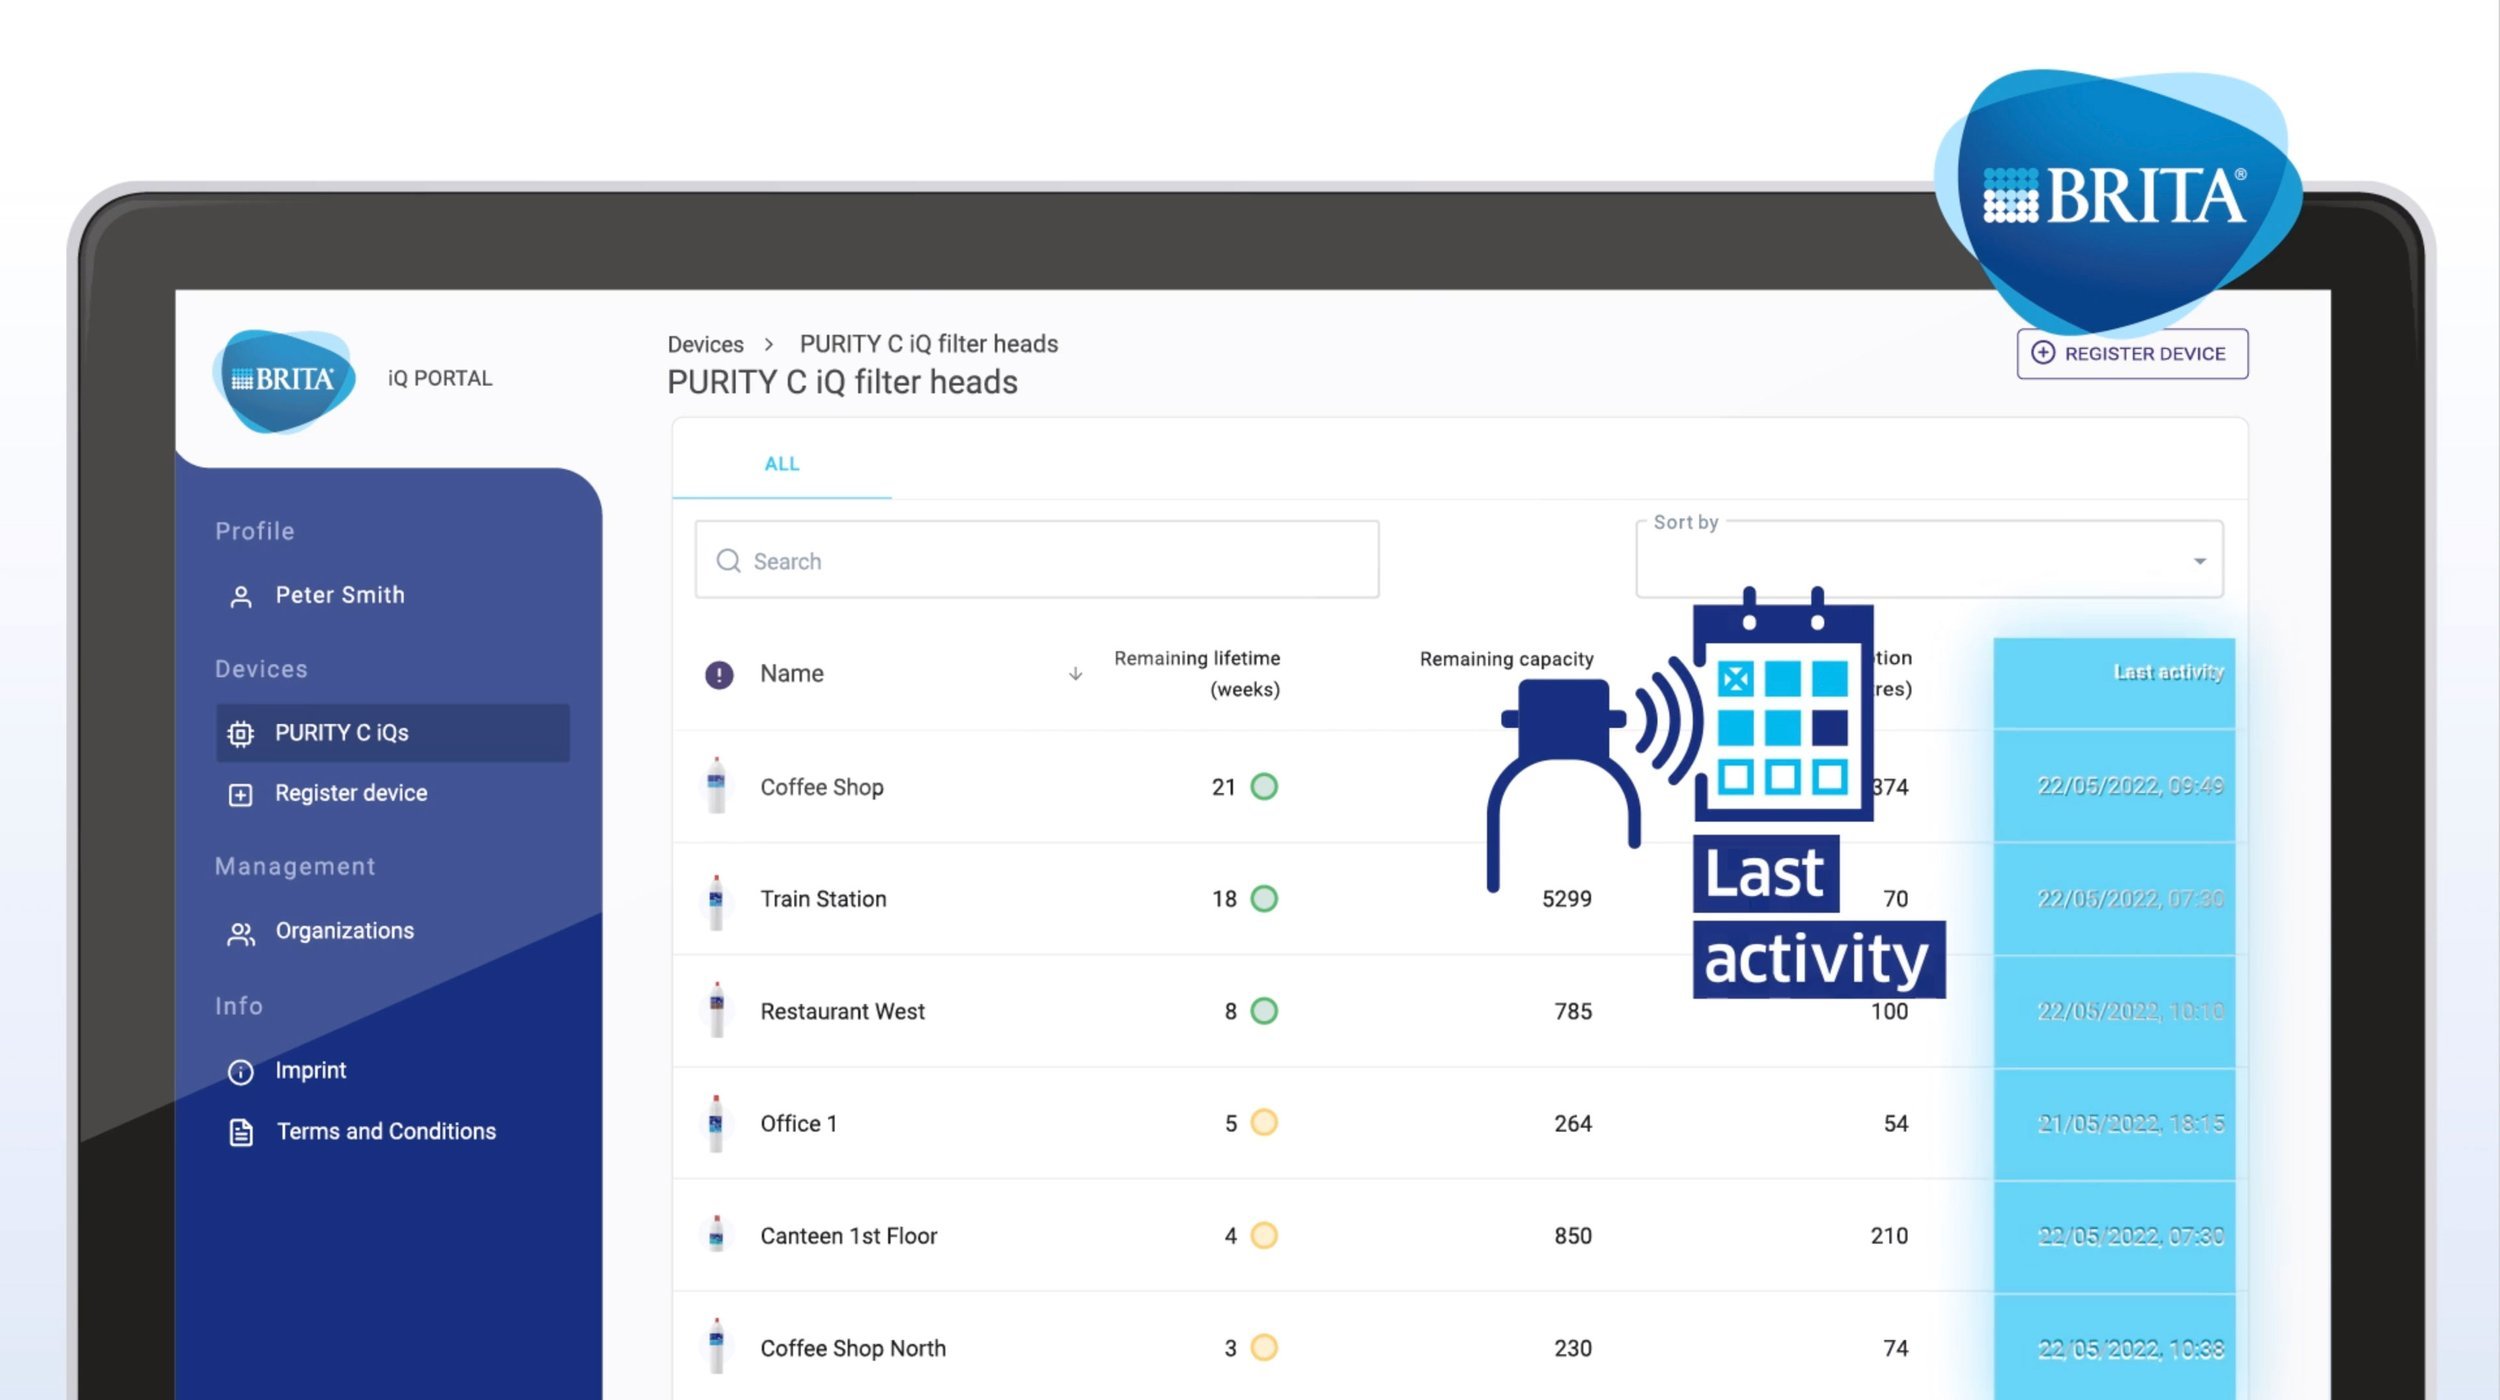Screen dimensions: 2500x1400
Task: Click Train Station remaining capacity value 5299
Action: (x=1566, y=899)
